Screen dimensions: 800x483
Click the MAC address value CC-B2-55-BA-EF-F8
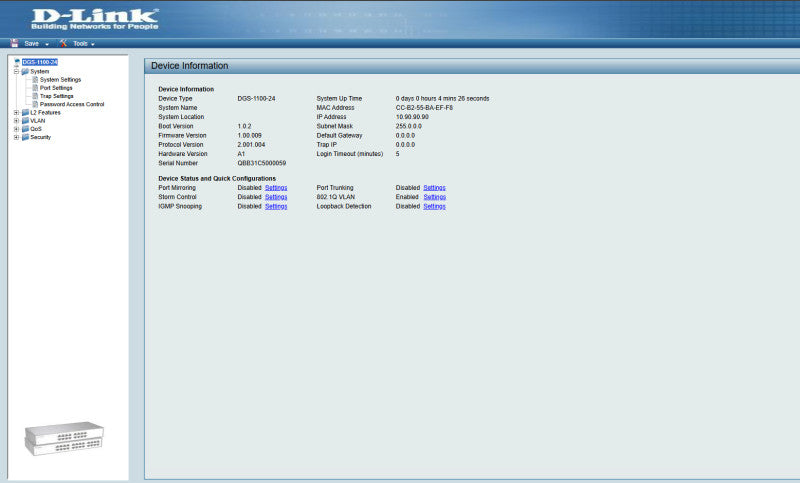[424, 108]
